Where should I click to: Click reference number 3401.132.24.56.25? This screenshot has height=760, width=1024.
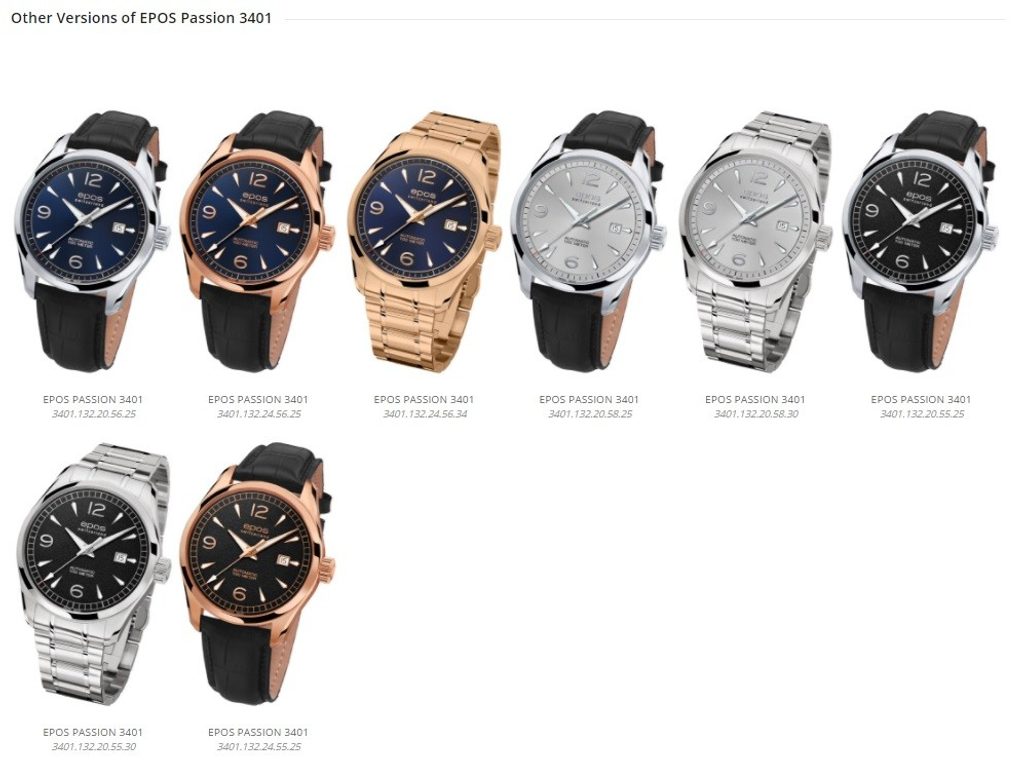(259, 414)
